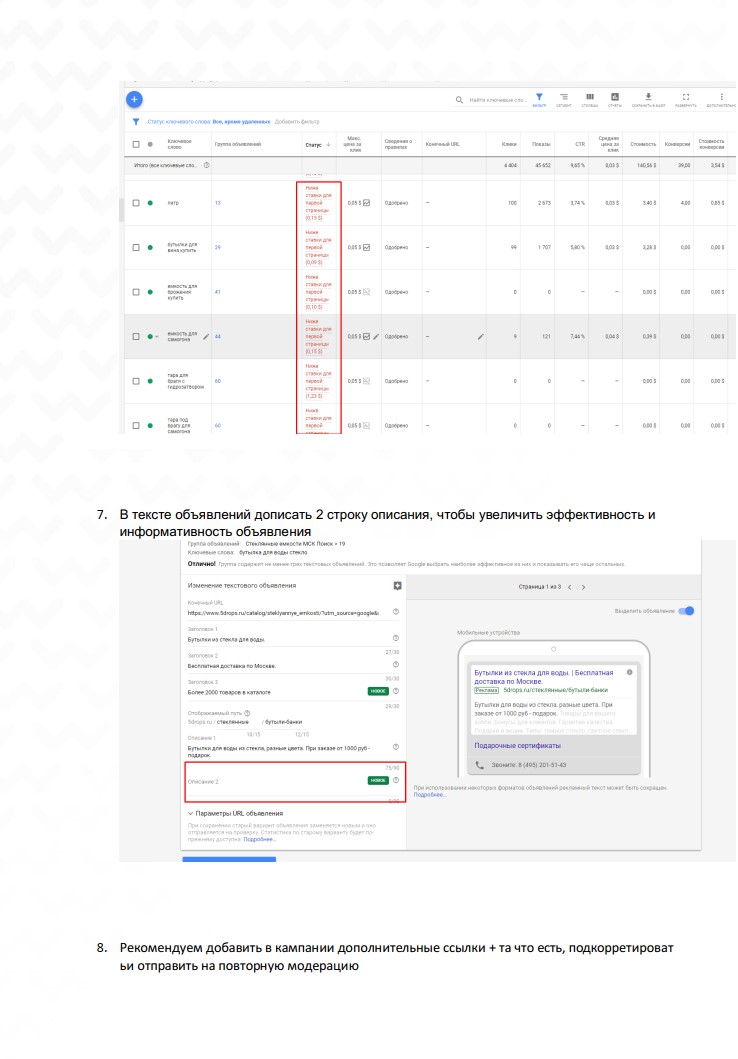Click help icon in Описание 2 field
738x1059 pixels.
tap(396, 780)
